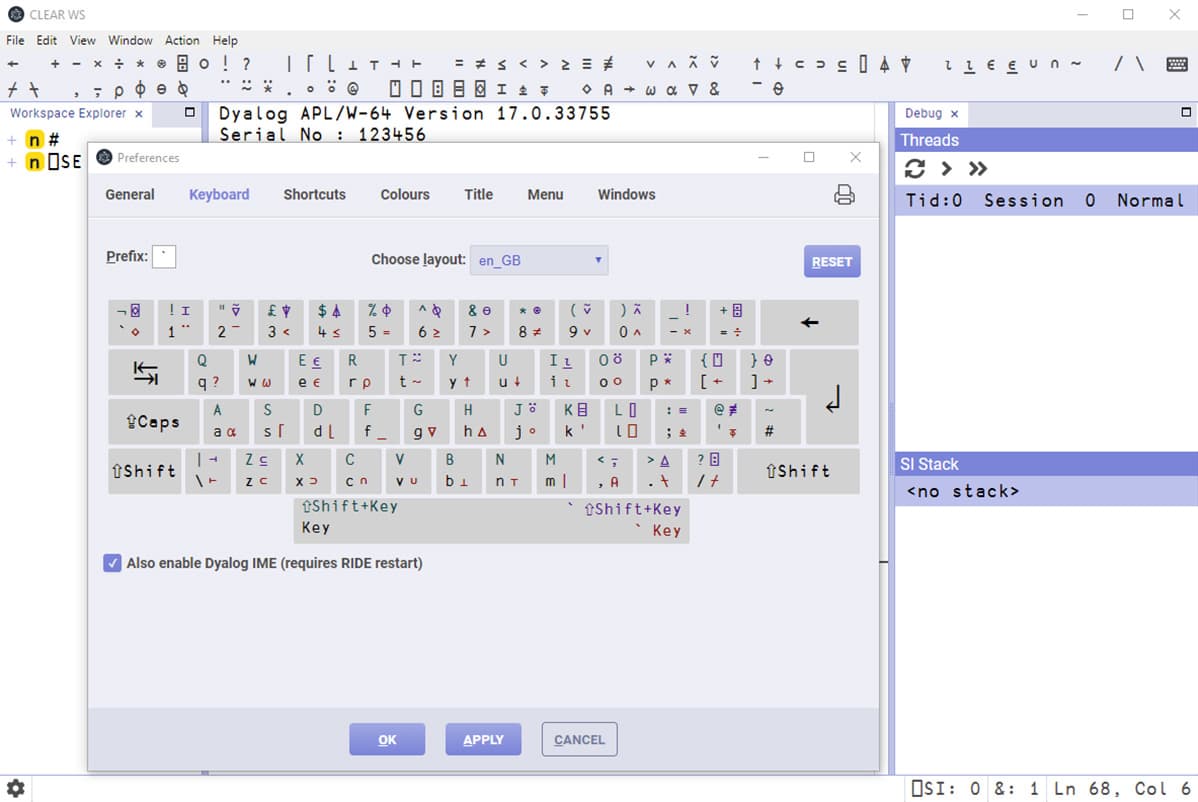
Task: Close the Workspace Explorer tab
Action: coord(138,114)
